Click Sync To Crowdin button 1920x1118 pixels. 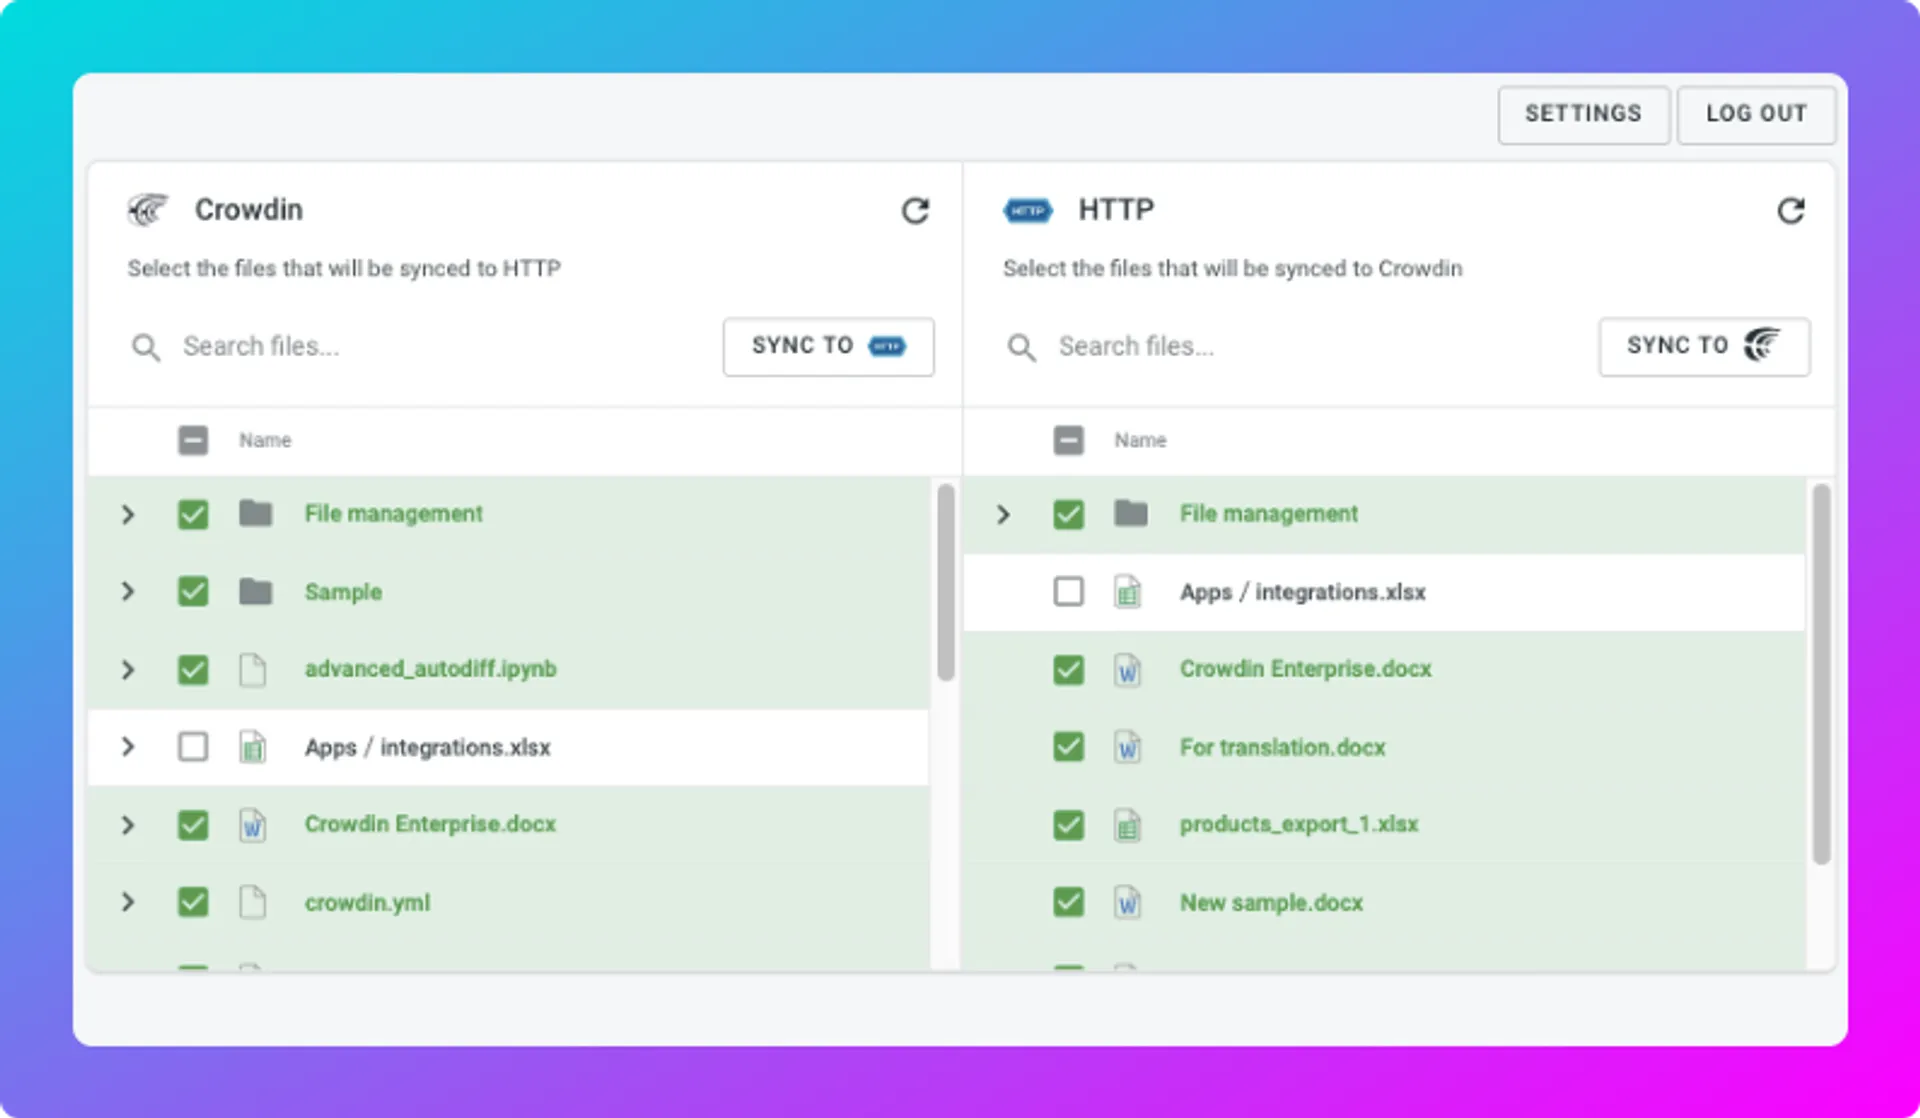1703,346
